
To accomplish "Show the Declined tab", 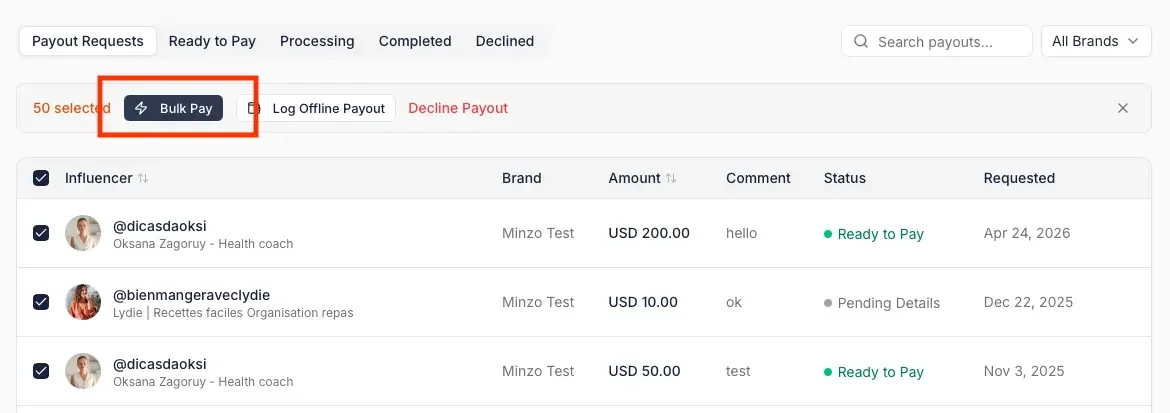I will click(504, 41).
